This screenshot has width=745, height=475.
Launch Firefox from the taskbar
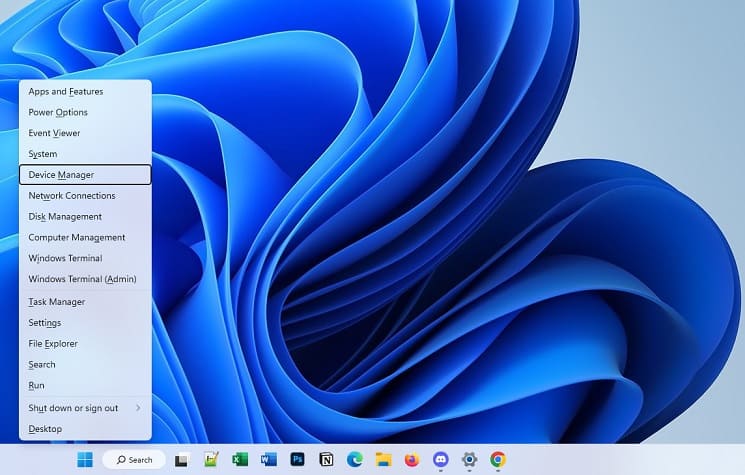coord(412,459)
